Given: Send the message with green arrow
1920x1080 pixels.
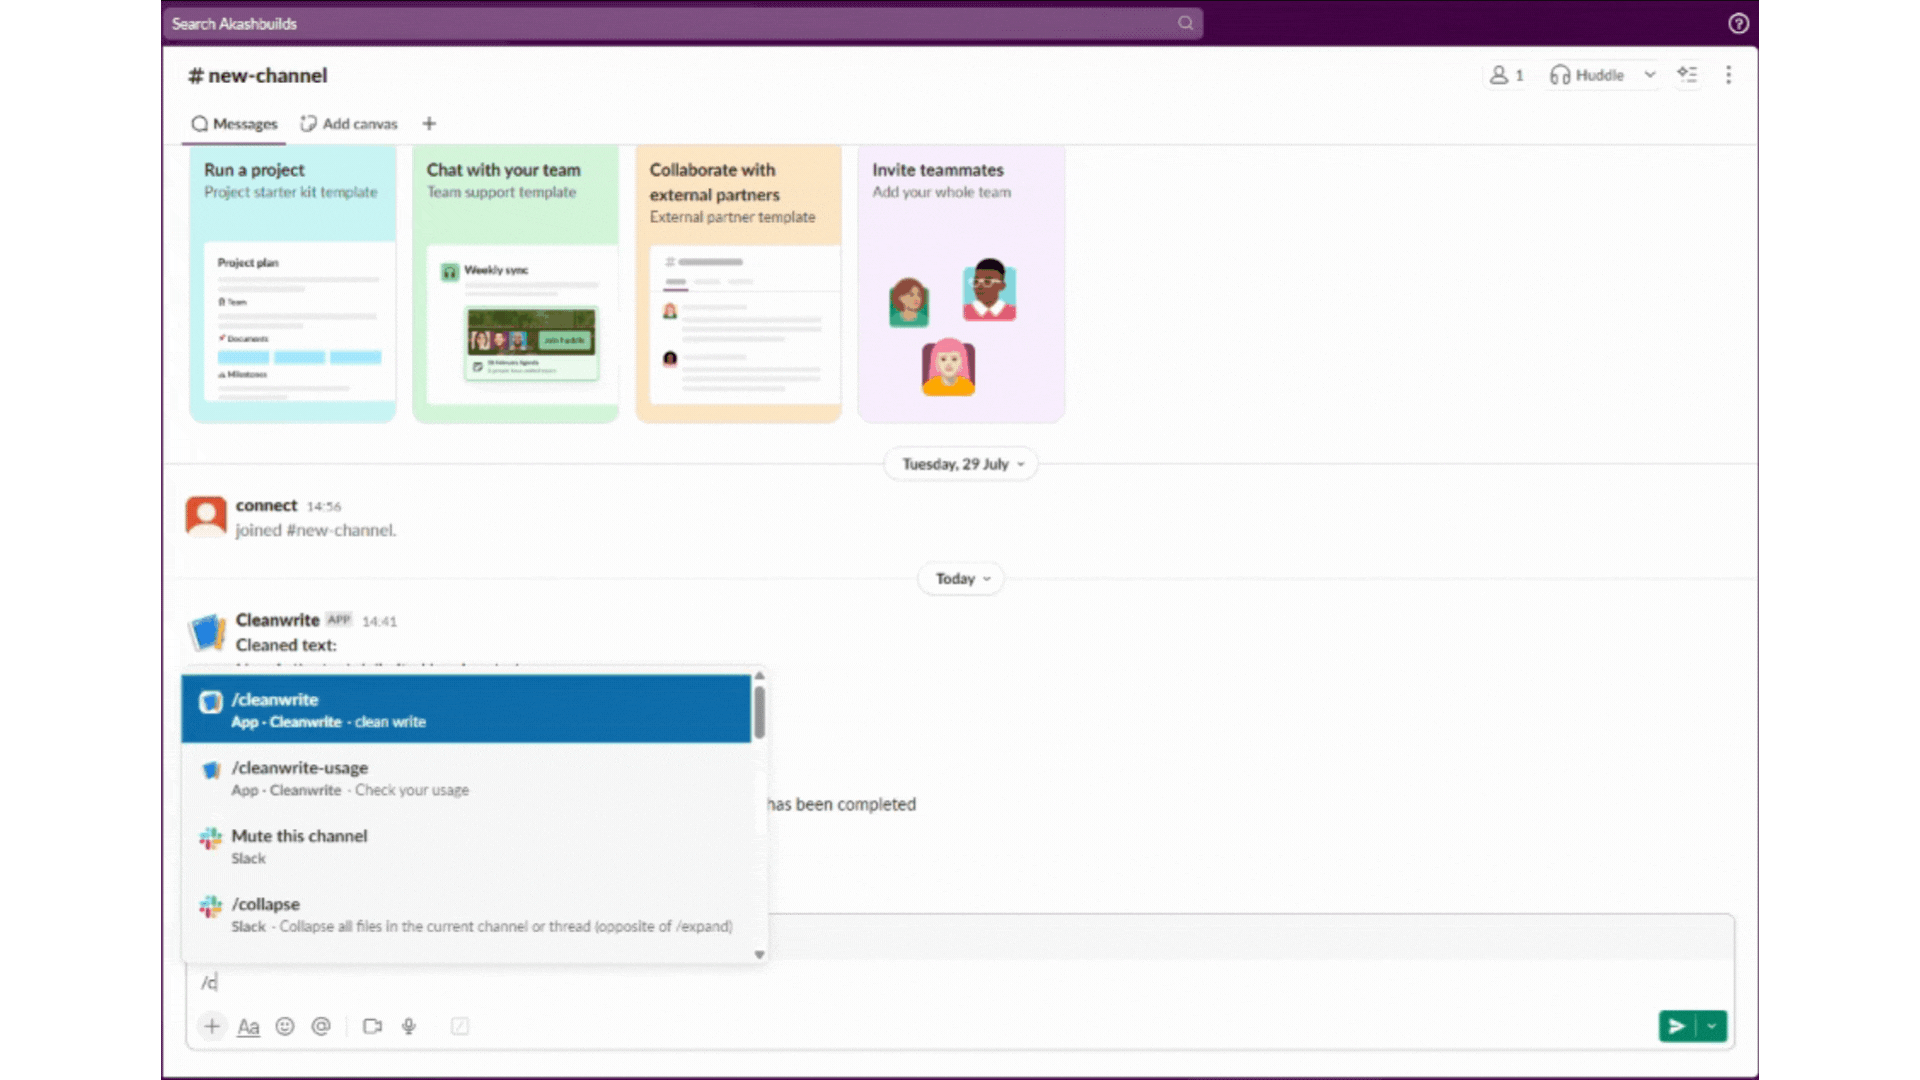Looking at the screenshot, I should tap(1678, 1026).
